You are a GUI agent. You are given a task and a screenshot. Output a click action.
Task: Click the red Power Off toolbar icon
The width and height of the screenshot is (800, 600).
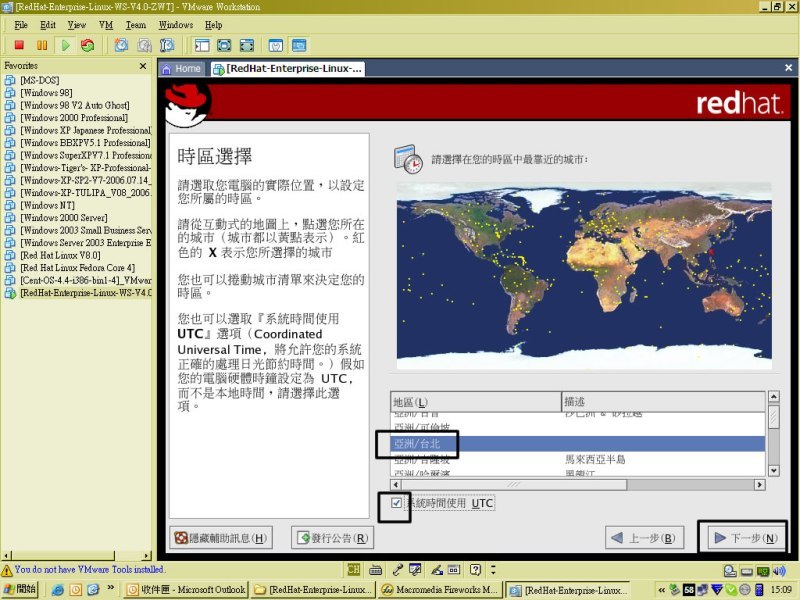(x=19, y=45)
